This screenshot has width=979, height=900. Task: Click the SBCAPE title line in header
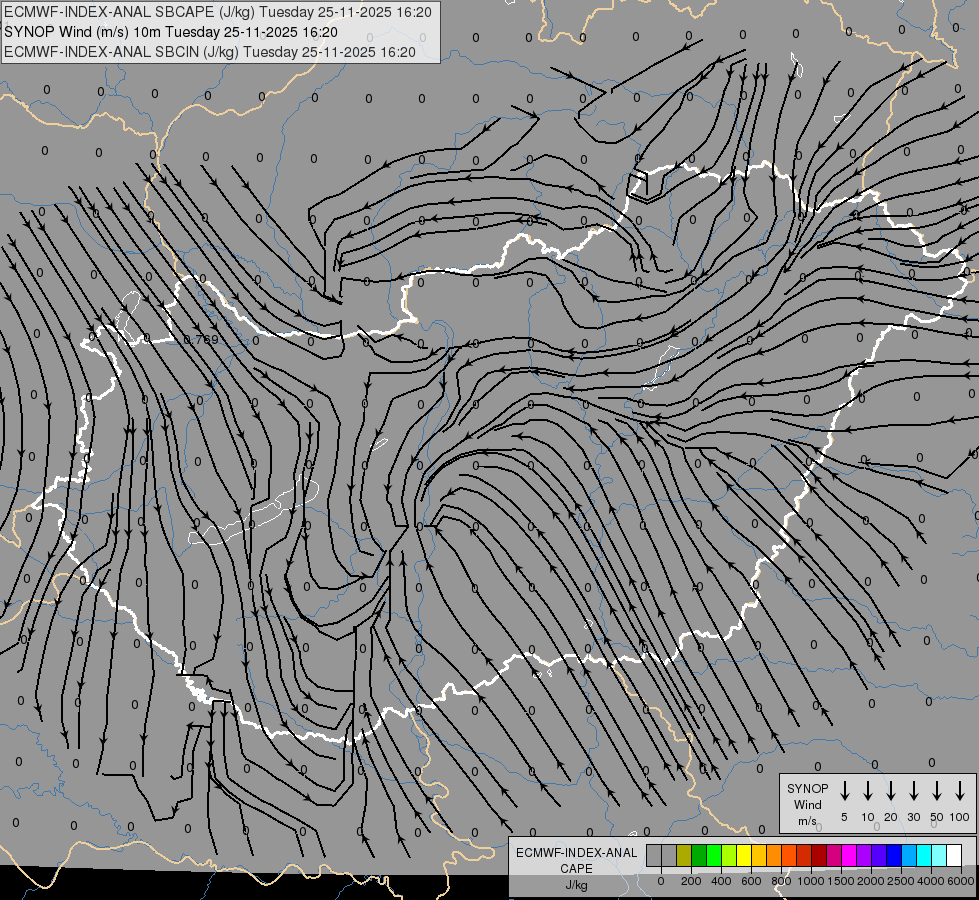coord(218,12)
